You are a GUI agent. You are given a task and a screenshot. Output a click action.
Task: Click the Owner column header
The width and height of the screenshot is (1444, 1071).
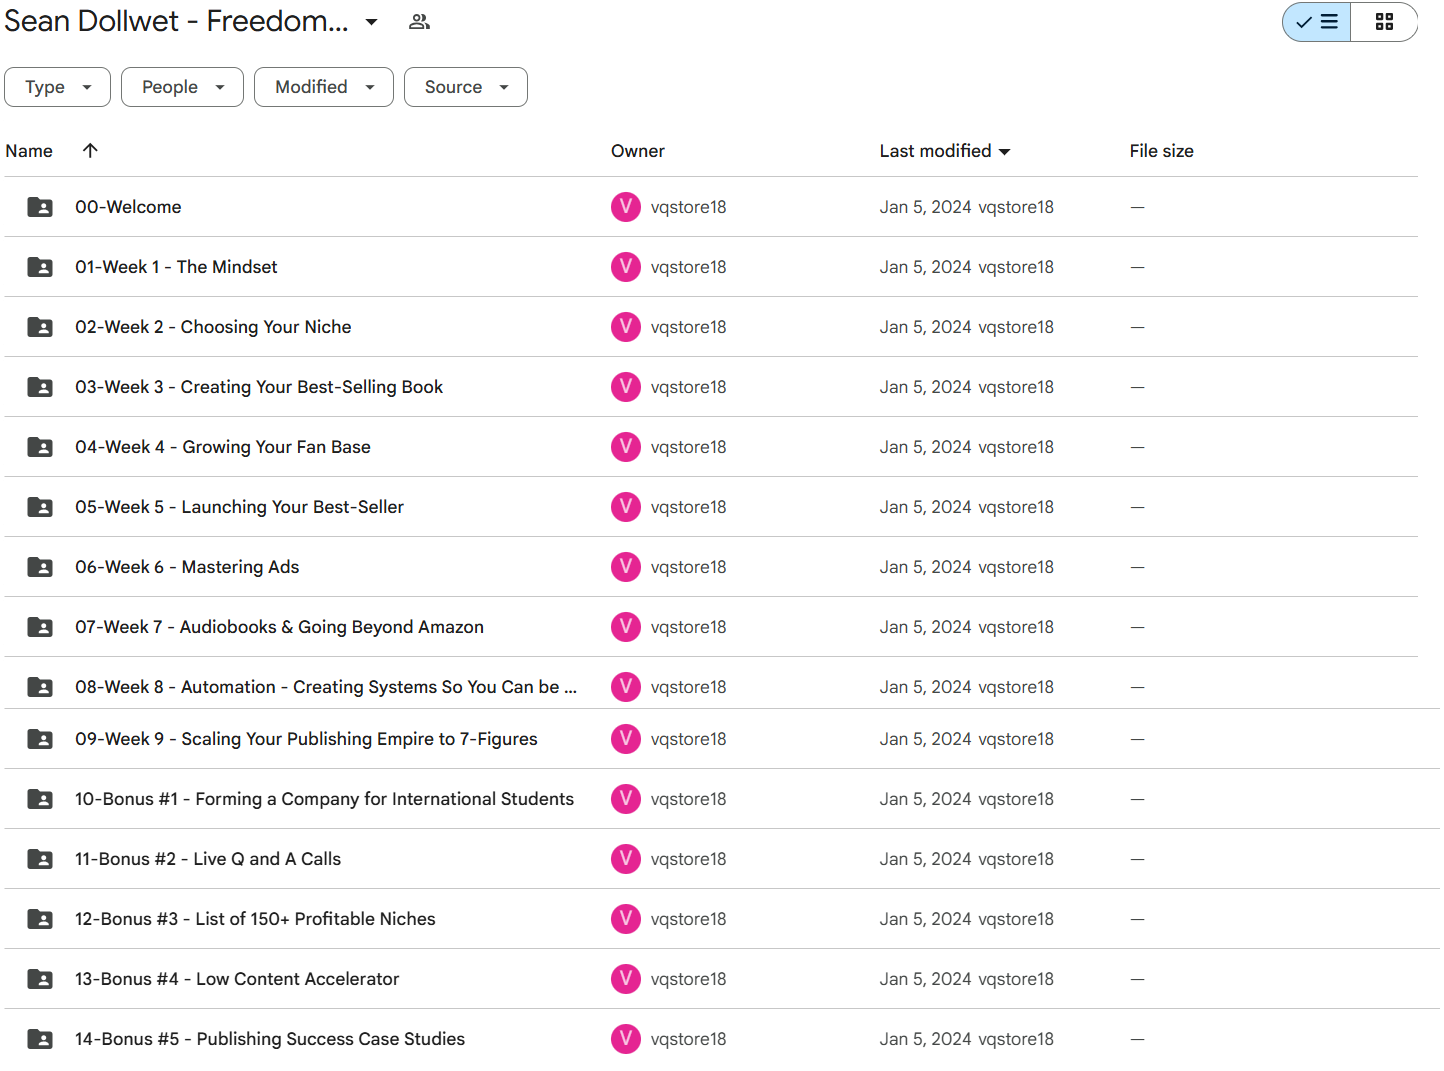[638, 151]
